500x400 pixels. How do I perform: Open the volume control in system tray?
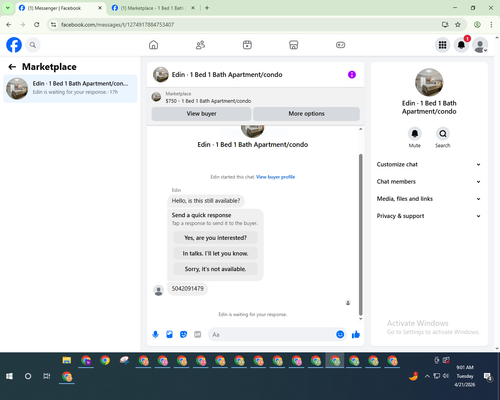(x=446, y=376)
